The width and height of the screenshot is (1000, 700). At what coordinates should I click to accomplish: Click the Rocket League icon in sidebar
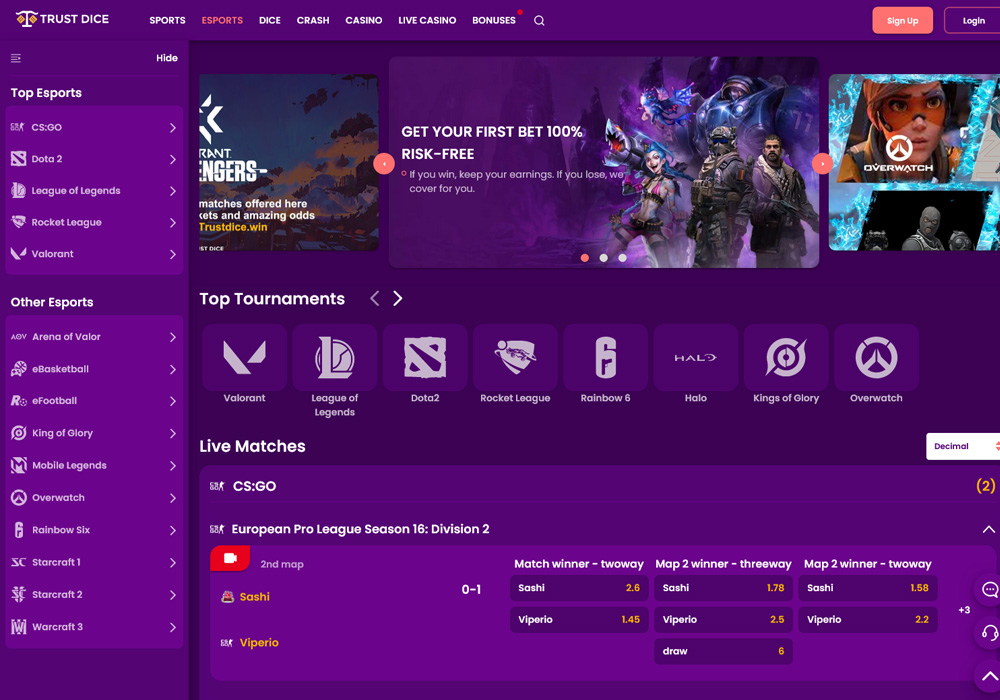click(x=18, y=222)
